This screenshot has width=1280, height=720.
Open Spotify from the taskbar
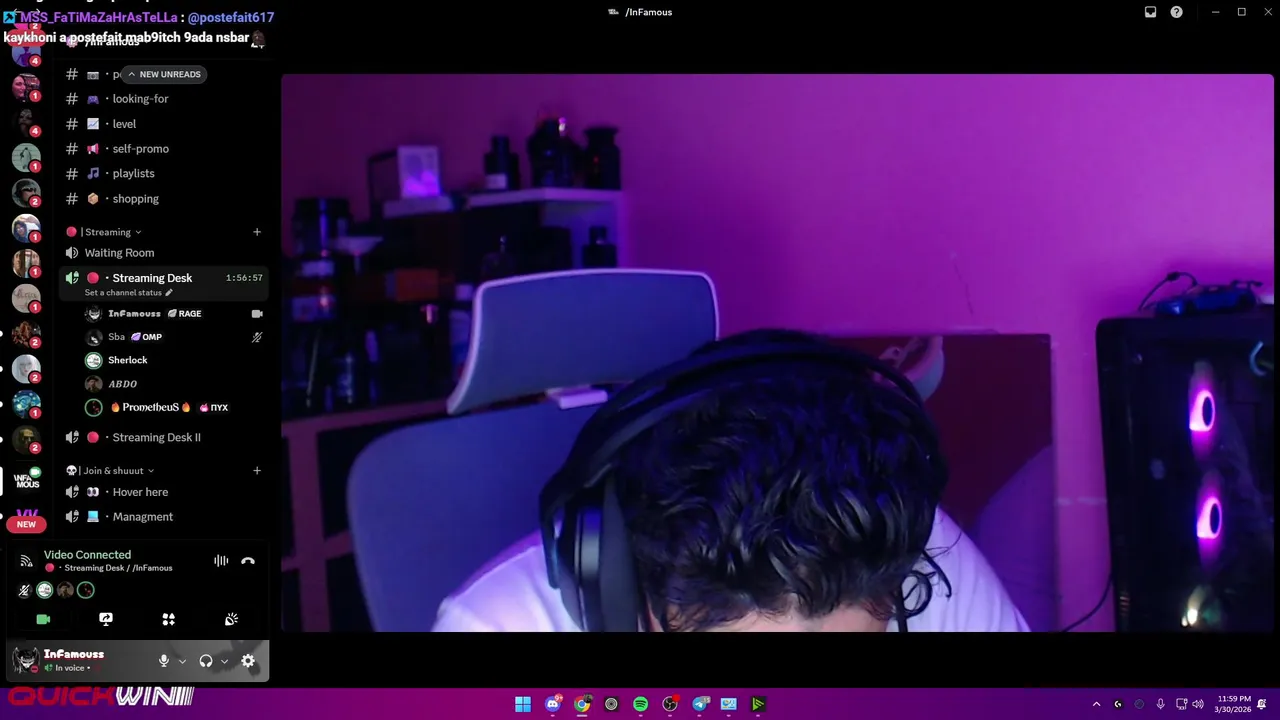click(x=641, y=704)
